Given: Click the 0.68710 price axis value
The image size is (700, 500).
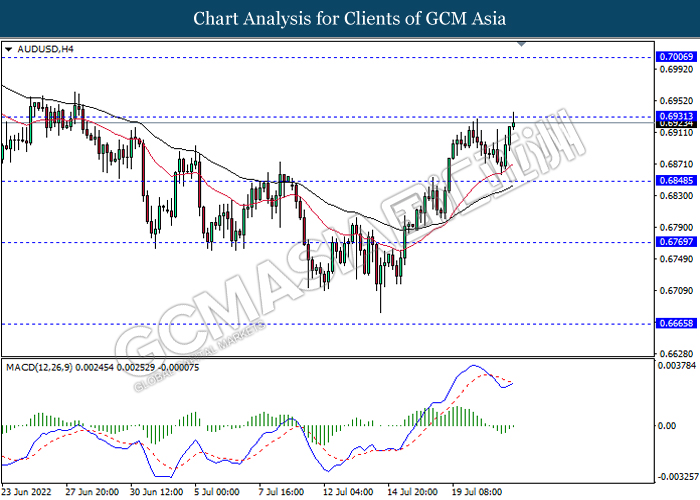Looking at the screenshot, I should coord(676,164).
